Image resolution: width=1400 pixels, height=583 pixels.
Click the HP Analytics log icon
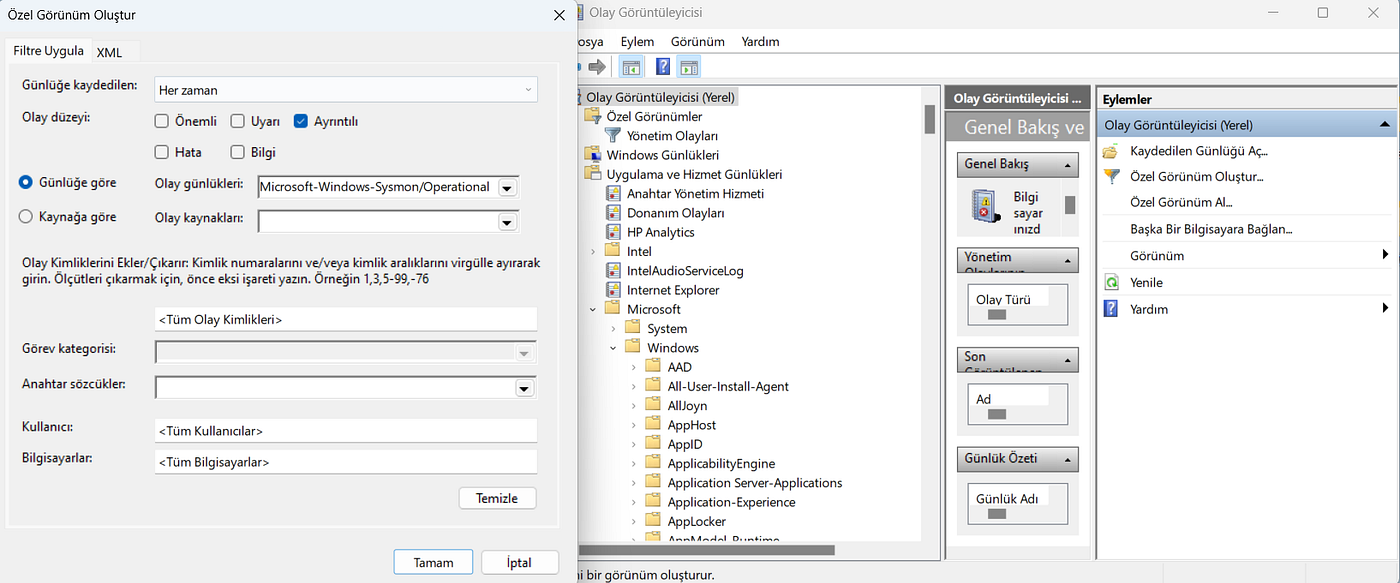tap(613, 232)
